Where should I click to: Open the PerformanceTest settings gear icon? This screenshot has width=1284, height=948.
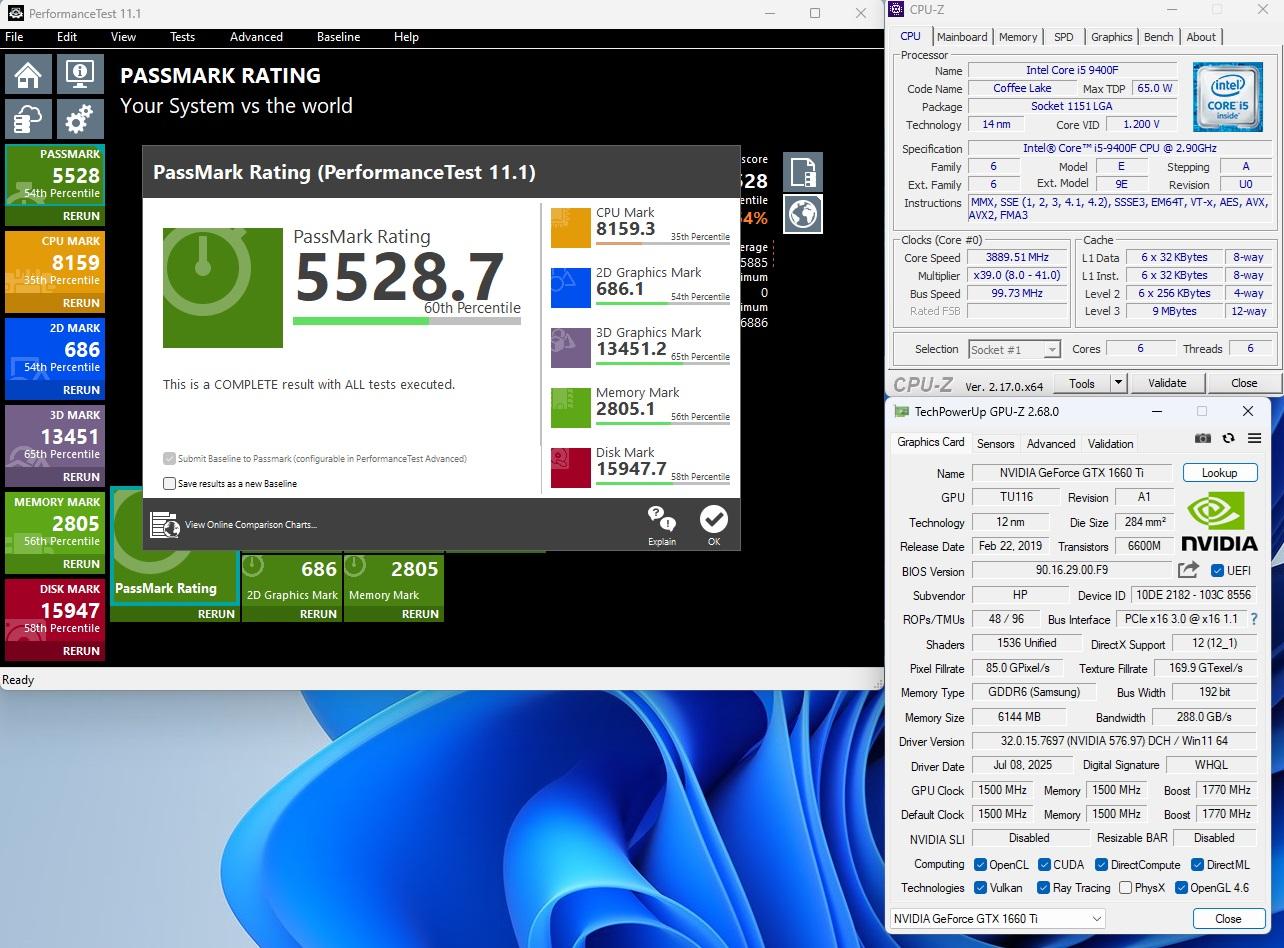(x=80, y=119)
